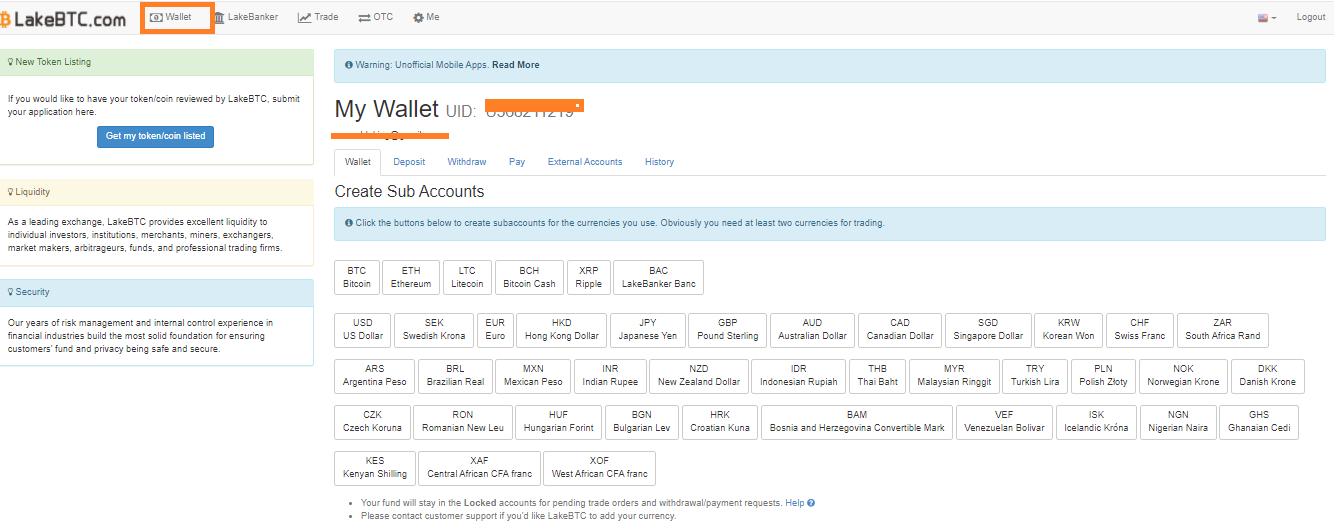Create SEK Swedish Krona sub account
The height and width of the screenshot is (532, 1334).
click(434, 330)
